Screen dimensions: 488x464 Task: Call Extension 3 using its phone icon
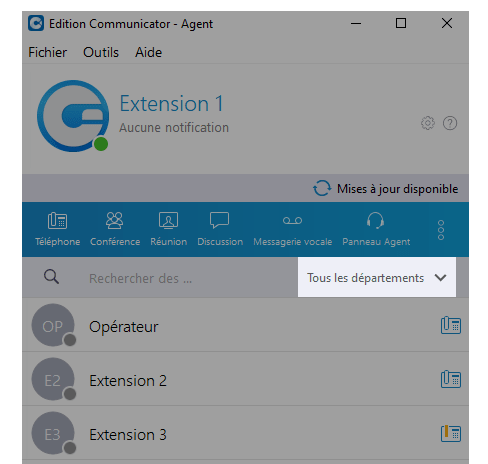(x=451, y=433)
